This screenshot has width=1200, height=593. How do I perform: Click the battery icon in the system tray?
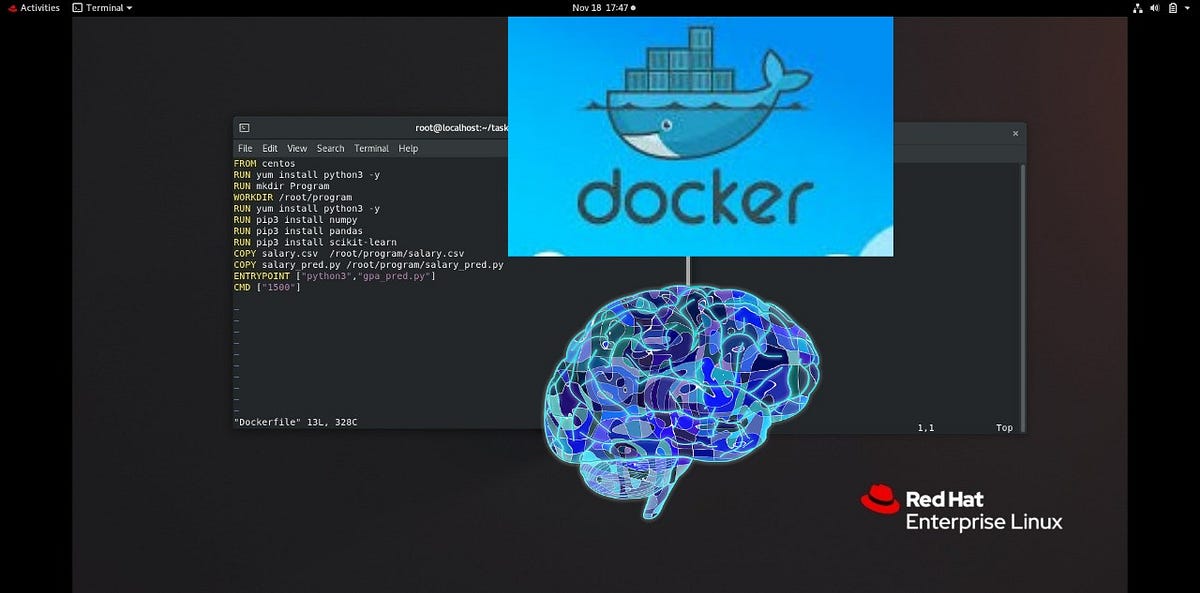tap(1173, 7)
